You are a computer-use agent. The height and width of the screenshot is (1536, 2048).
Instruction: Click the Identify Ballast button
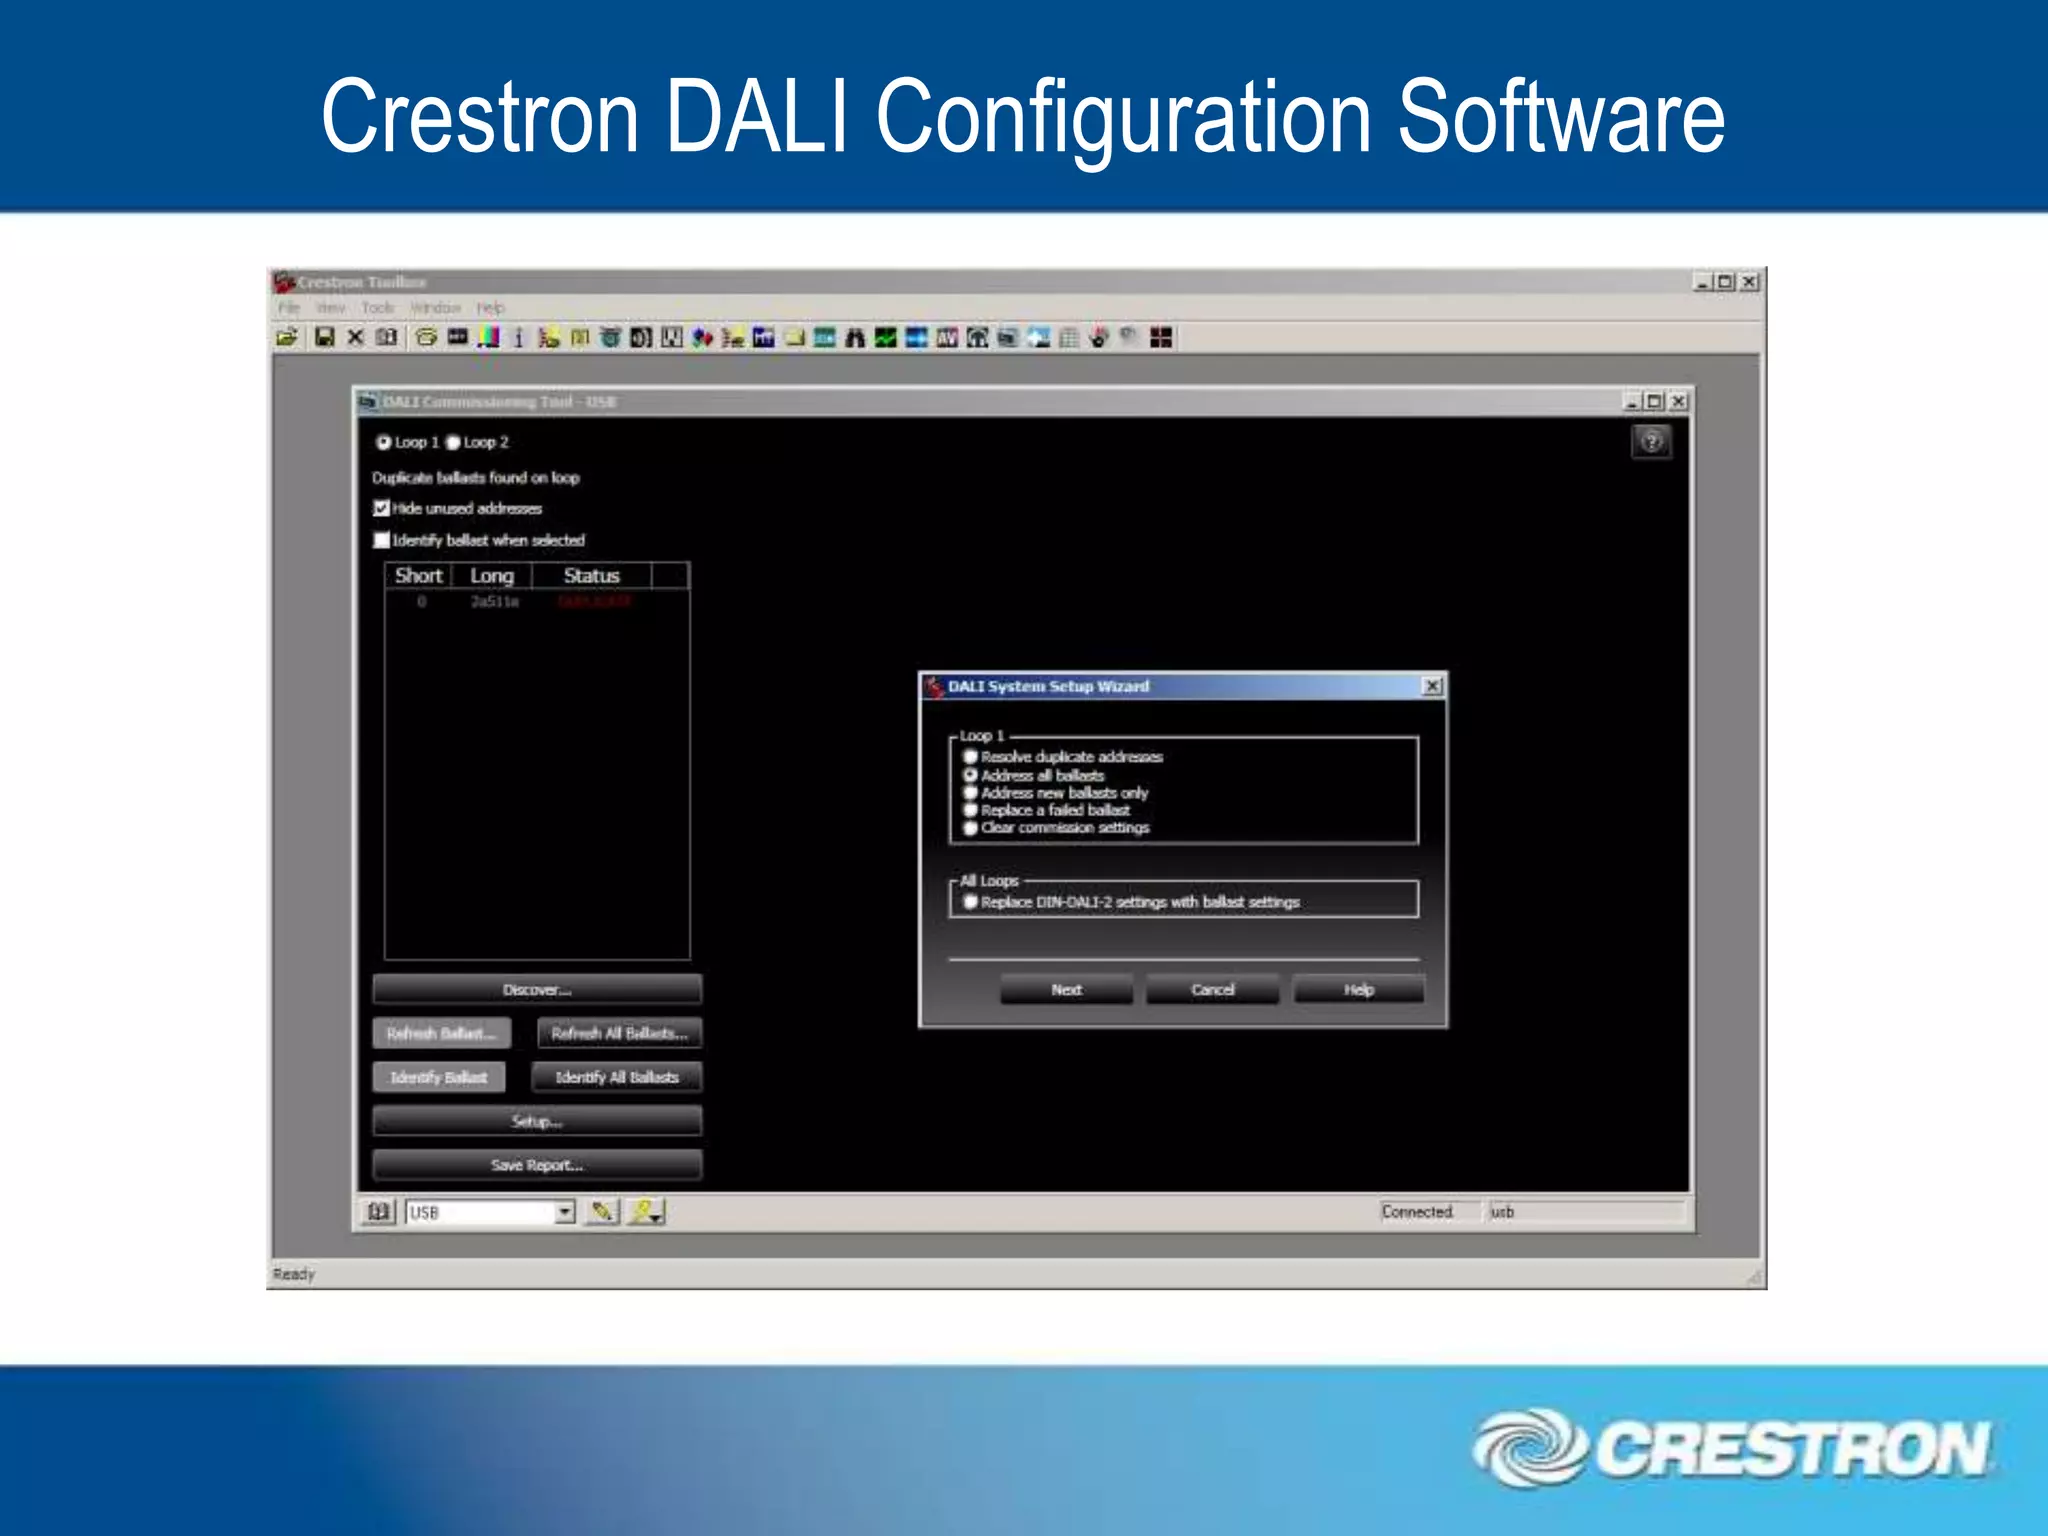point(439,1077)
